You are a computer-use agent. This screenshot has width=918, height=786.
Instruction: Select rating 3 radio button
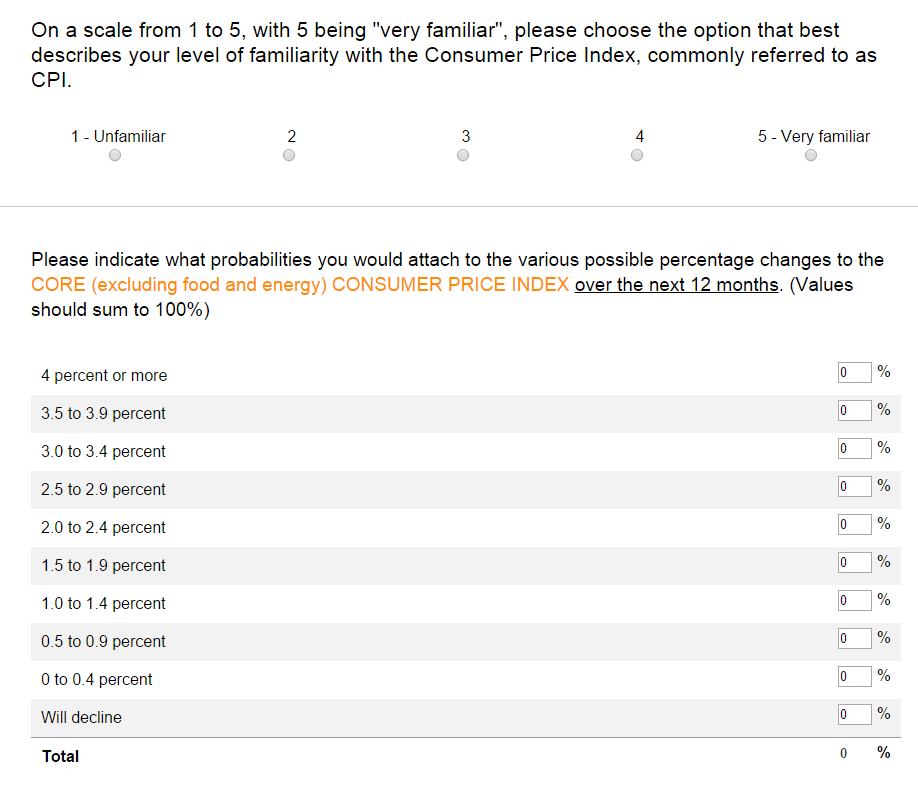coord(463,155)
